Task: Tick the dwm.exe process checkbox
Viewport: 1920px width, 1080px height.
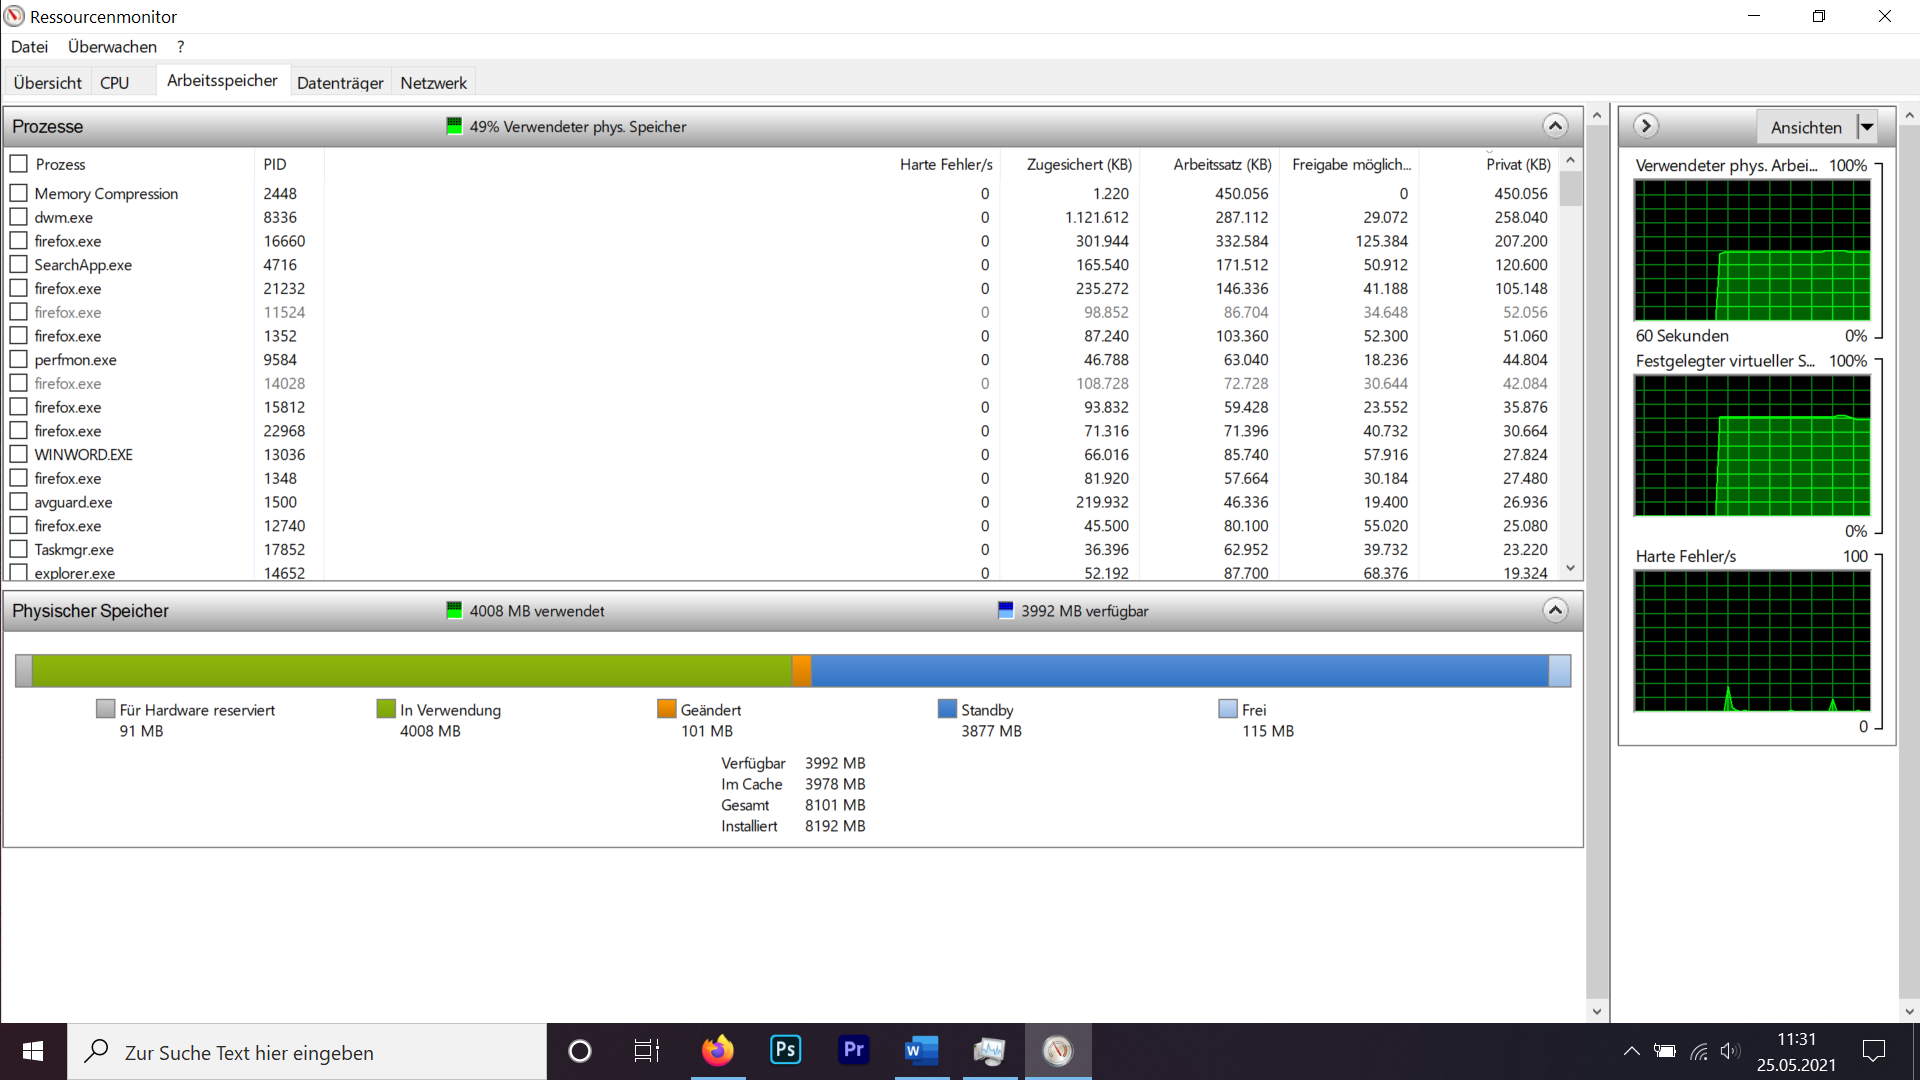Action: (18, 217)
